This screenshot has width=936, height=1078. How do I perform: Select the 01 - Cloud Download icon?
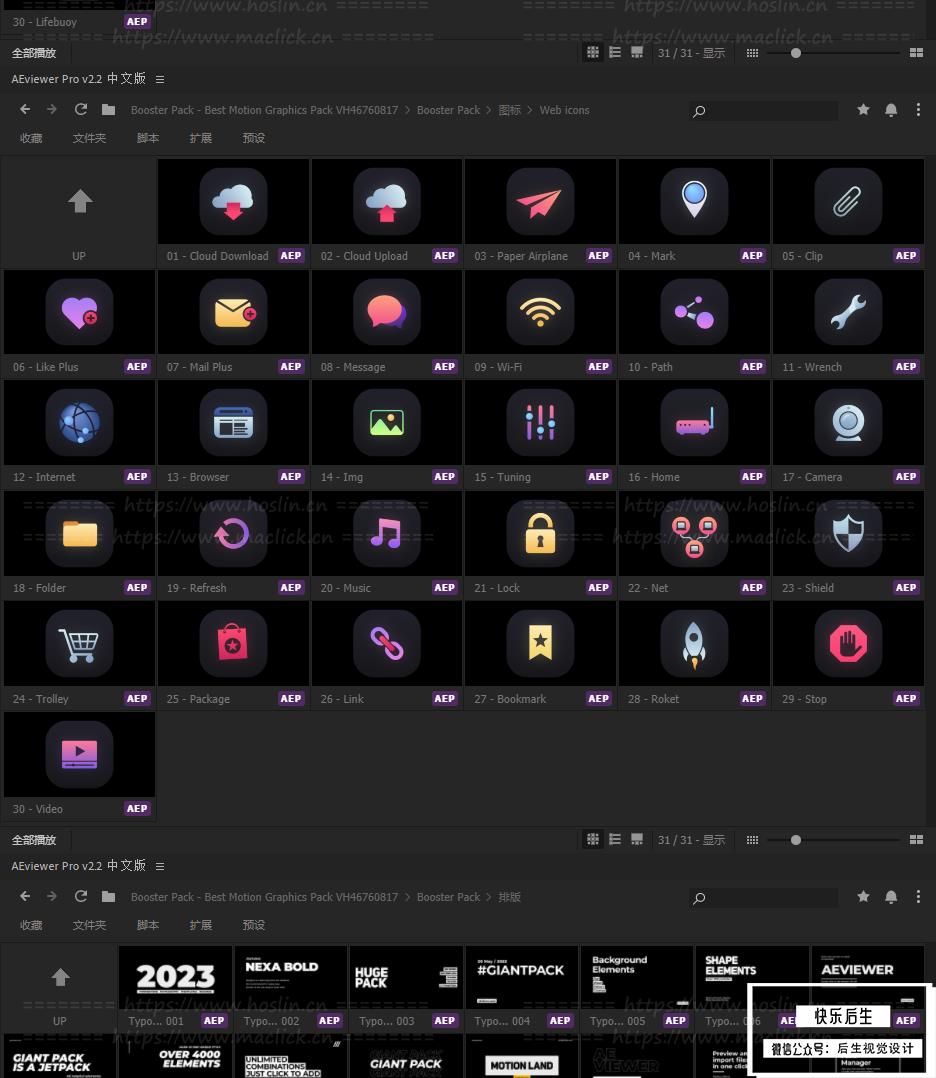point(233,201)
